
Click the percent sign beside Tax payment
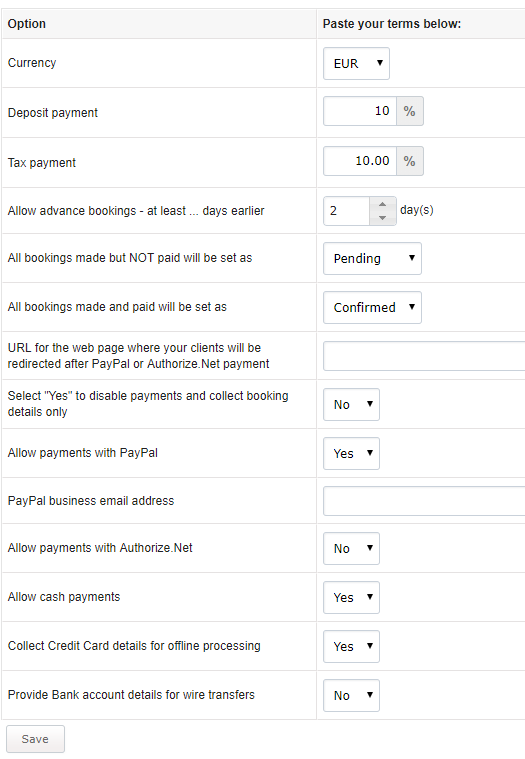[x=410, y=161]
